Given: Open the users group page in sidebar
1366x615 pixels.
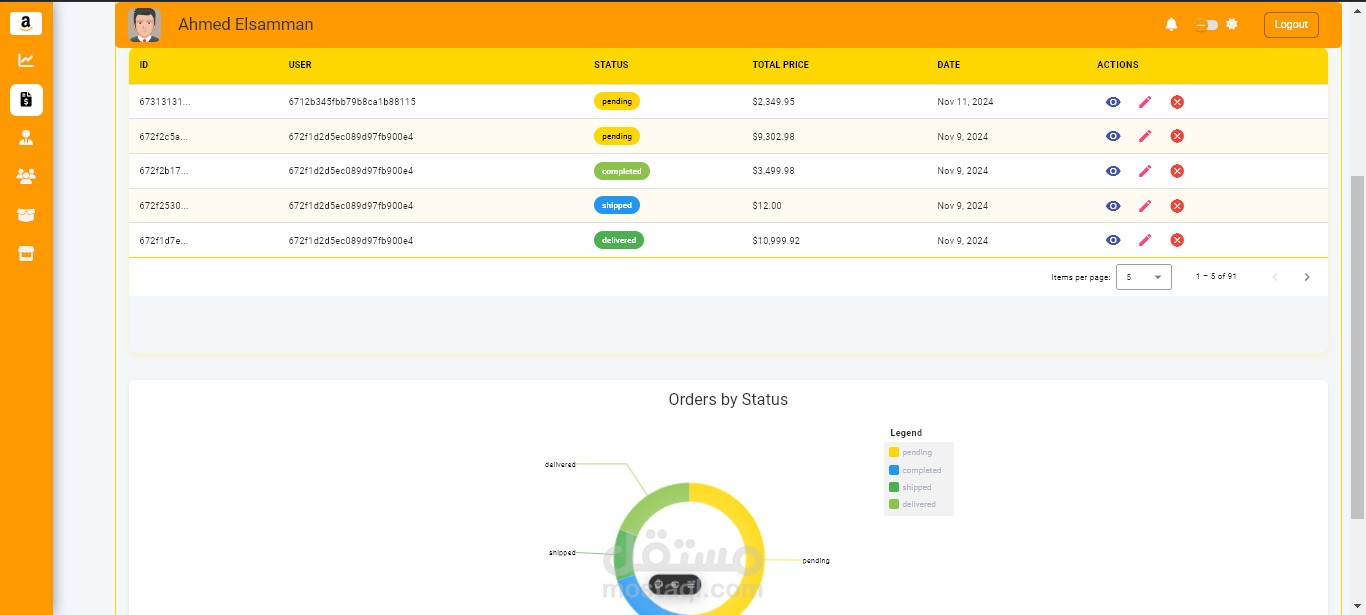Looking at the screenshot, I should coord(26,176).
